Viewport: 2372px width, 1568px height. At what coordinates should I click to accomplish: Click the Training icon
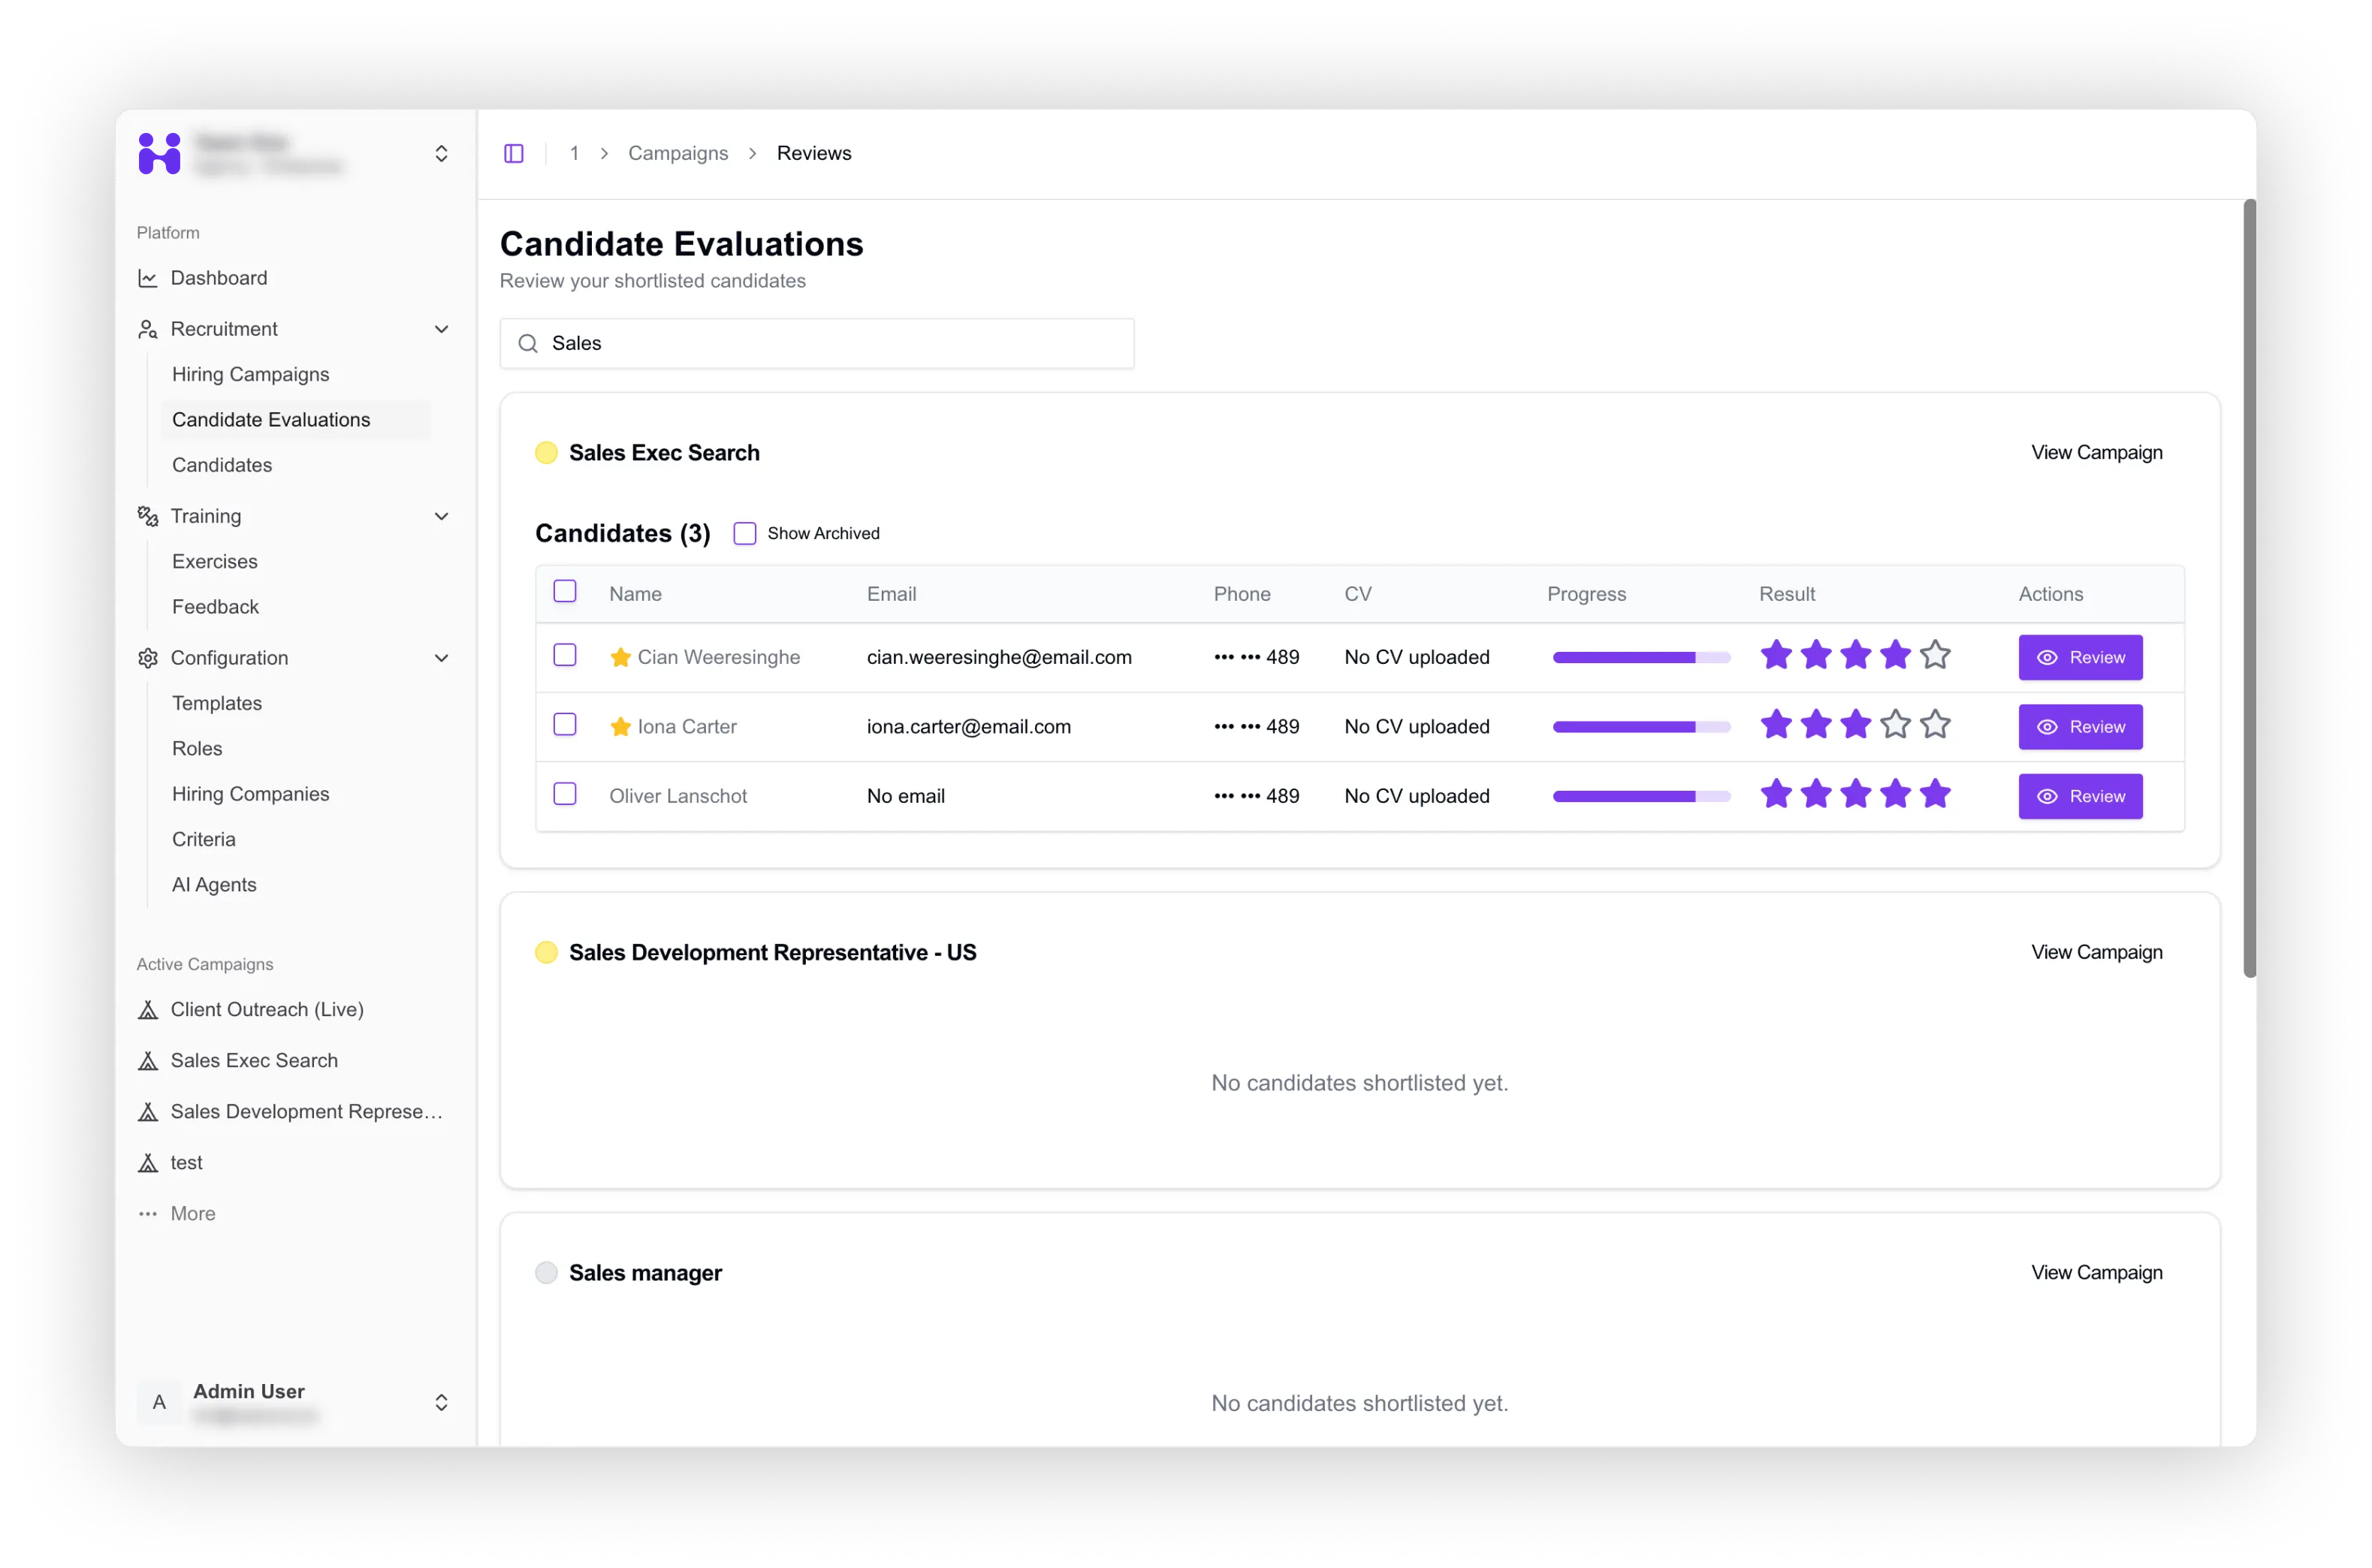point(148,516)
